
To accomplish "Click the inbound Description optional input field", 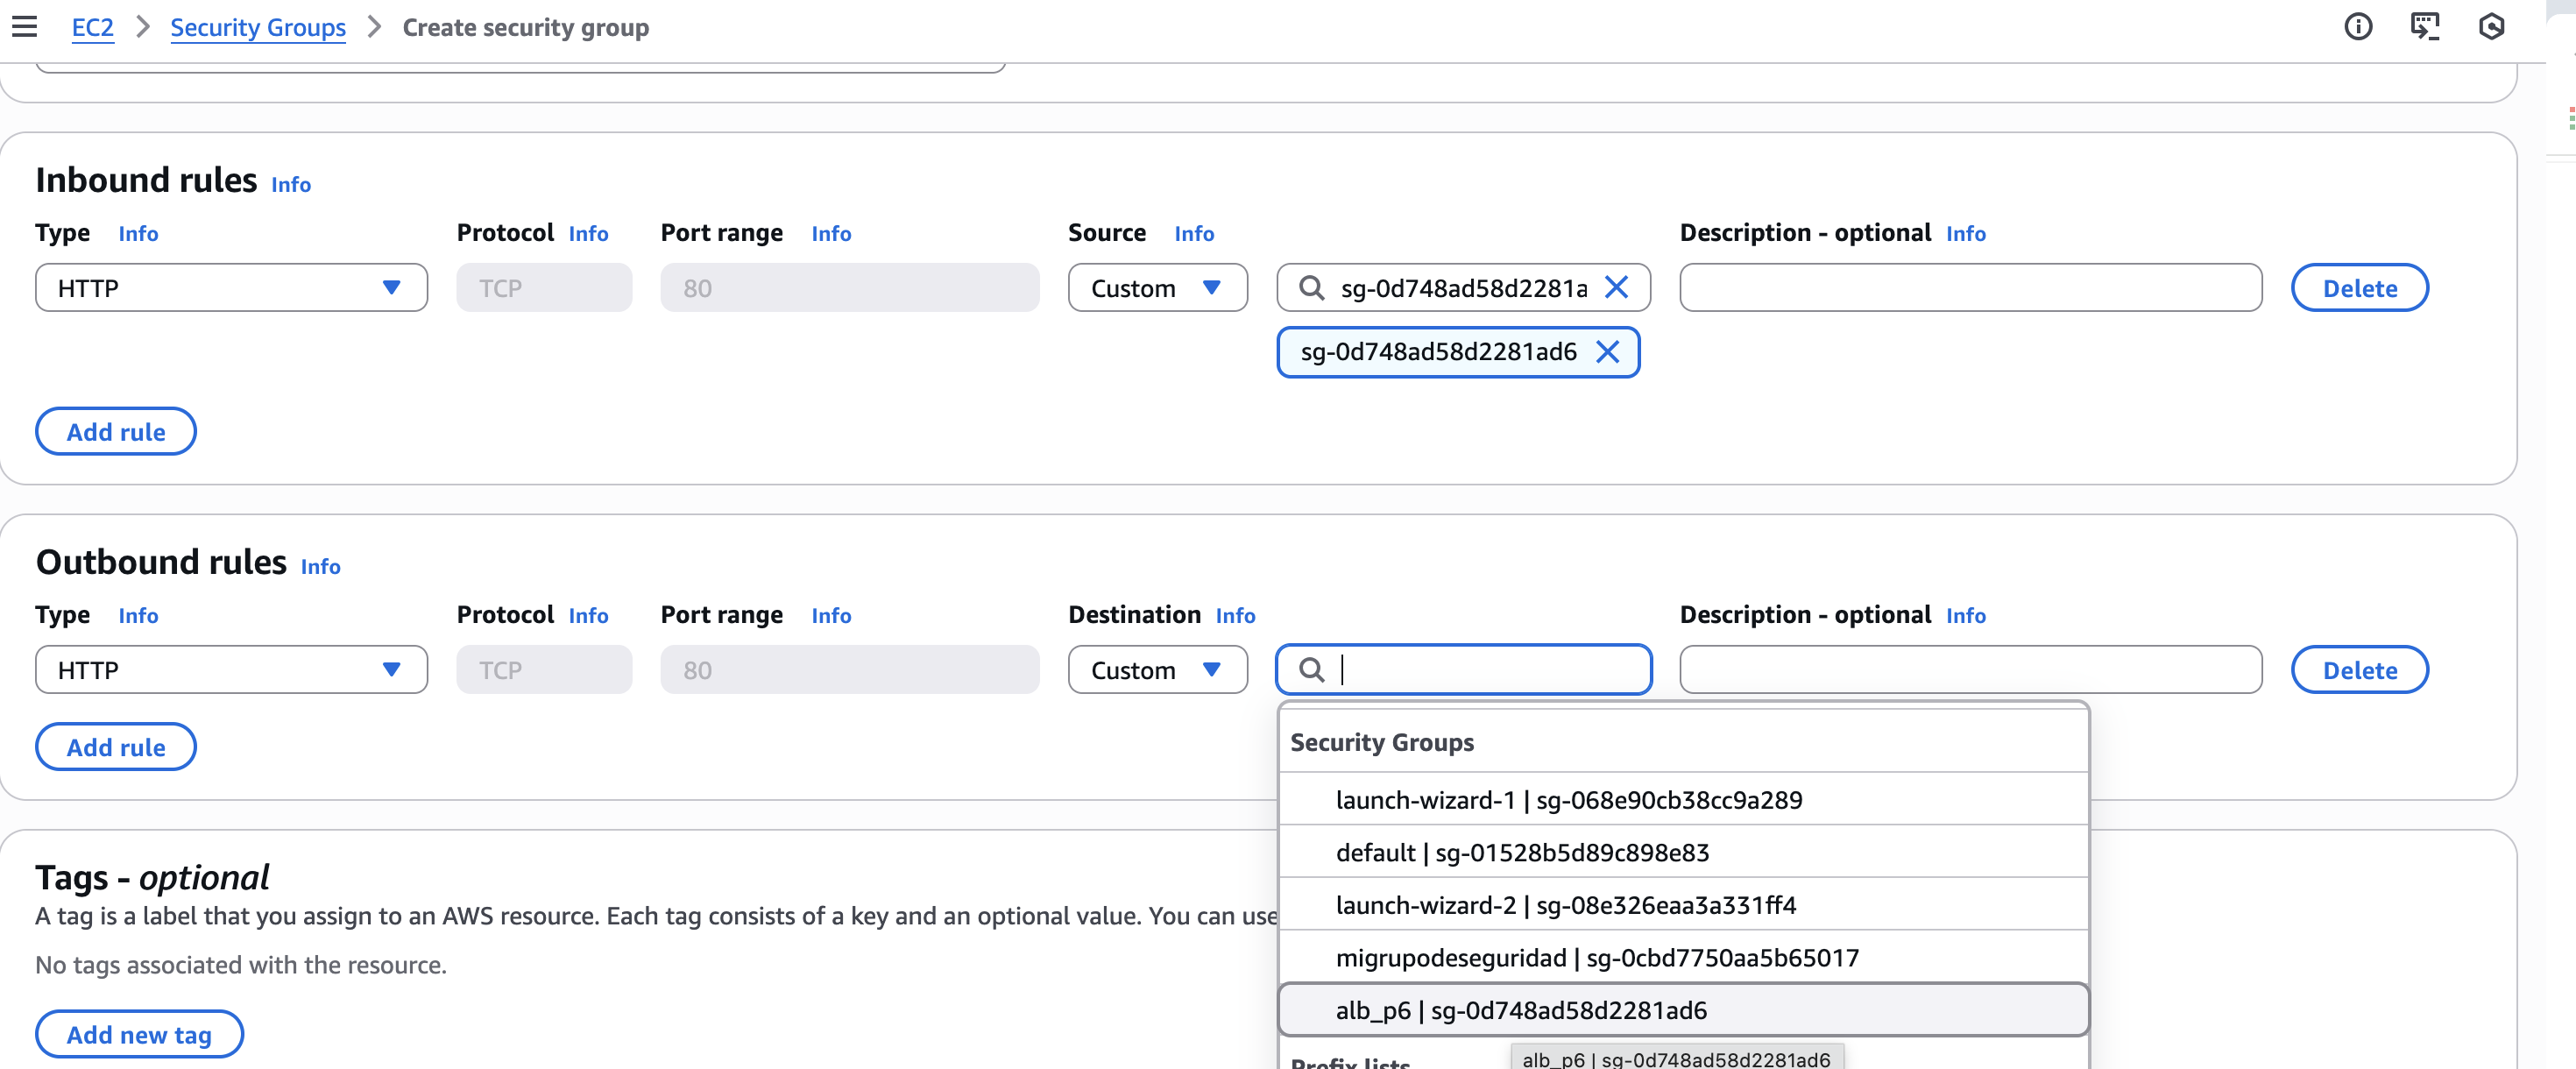I will (1970, 288).
